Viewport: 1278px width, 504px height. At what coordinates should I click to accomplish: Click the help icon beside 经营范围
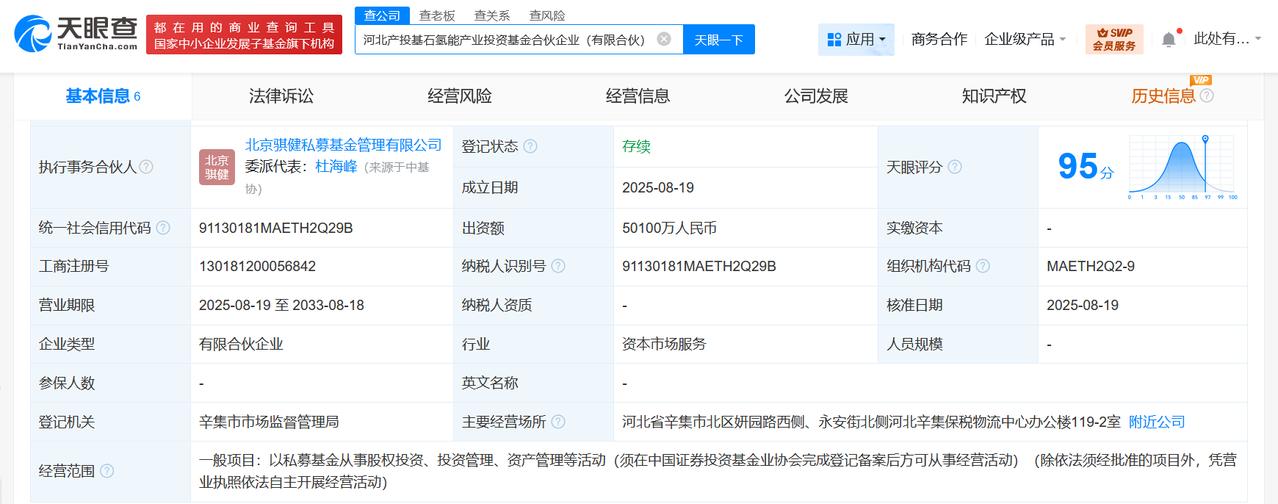[x=107, y=471]
